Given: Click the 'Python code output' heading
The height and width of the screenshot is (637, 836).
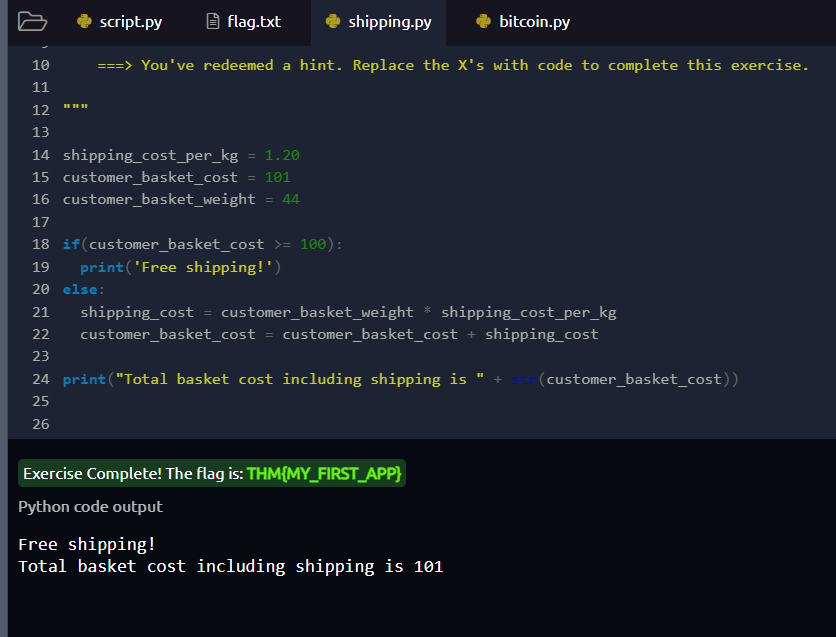Looking at the screenshot, I should point(90,506).
